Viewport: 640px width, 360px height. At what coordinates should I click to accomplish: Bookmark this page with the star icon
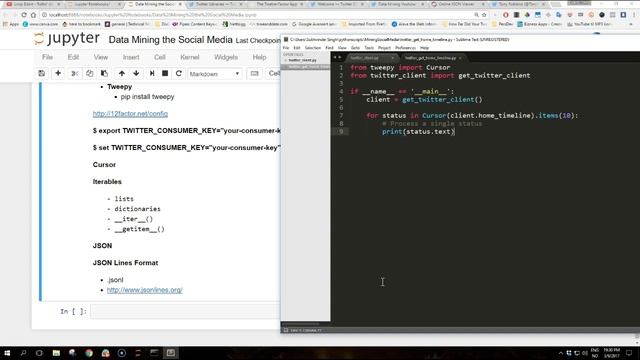(x=484, y=15)
